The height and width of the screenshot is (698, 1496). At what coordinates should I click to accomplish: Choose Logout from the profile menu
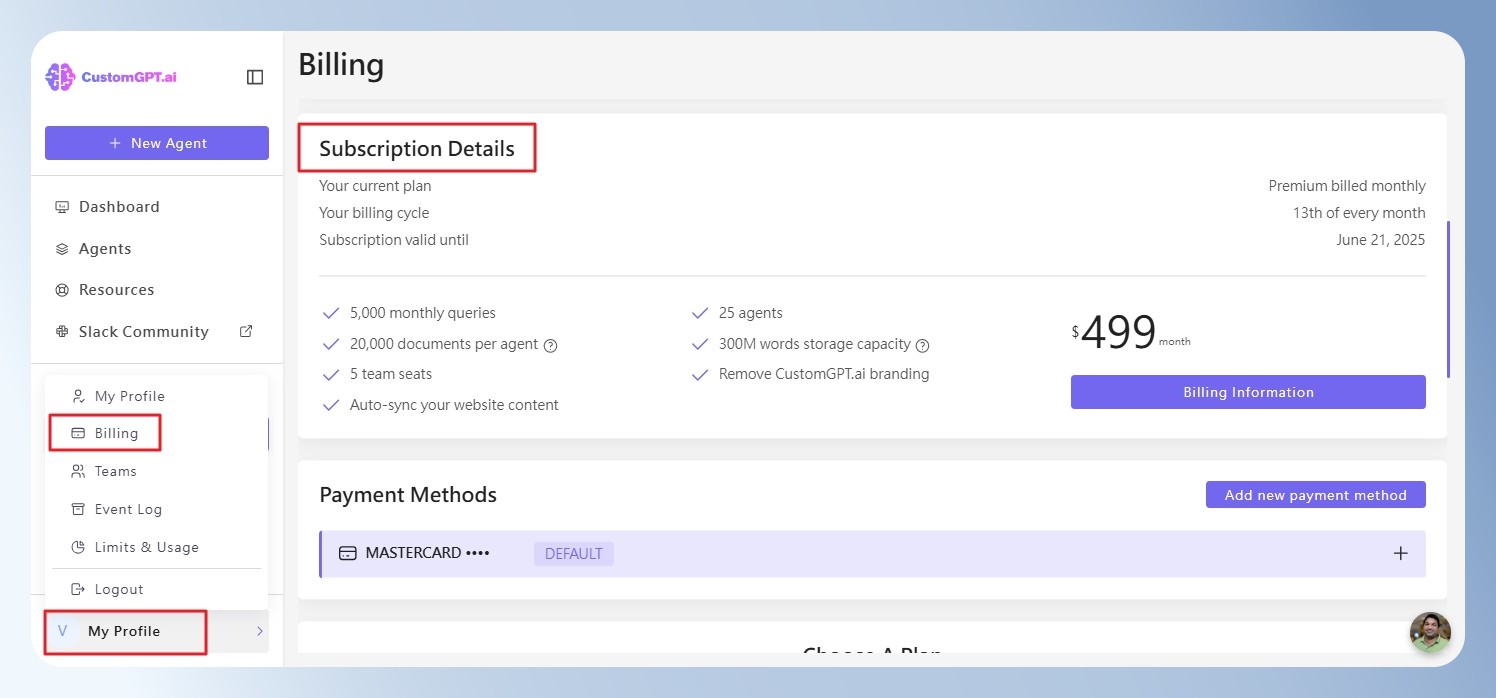pyautogui.click(x=119, y=589)
